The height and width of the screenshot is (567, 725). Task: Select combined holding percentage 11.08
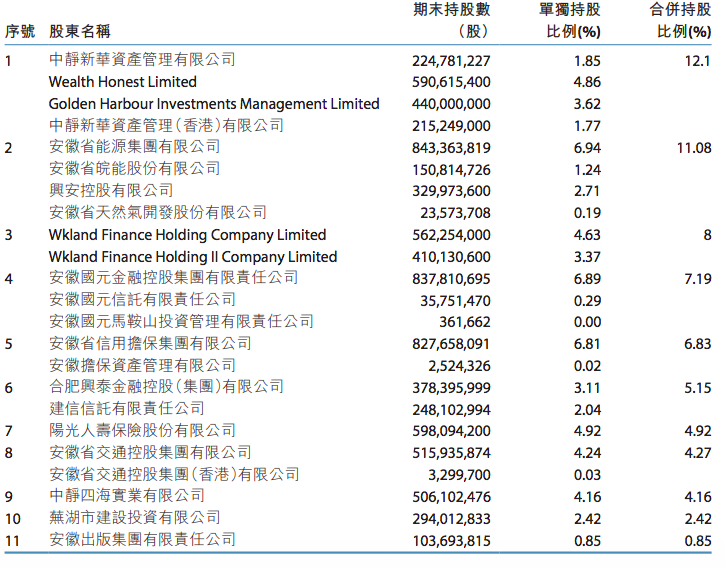click(694, 148)
